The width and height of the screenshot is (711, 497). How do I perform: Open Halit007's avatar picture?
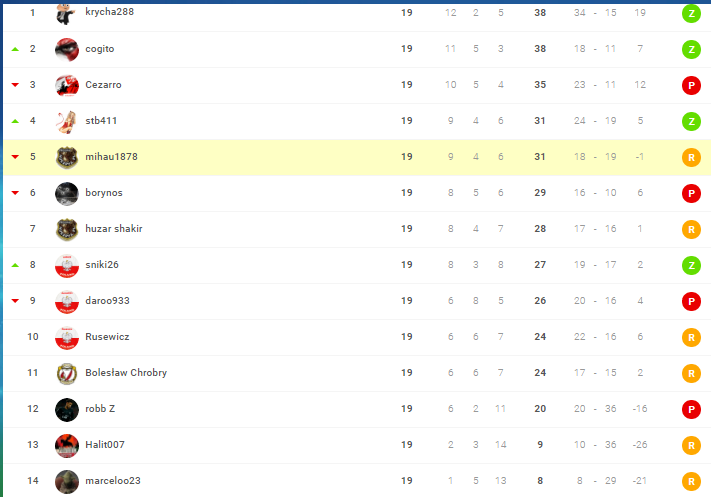click(x=67, y=446)
